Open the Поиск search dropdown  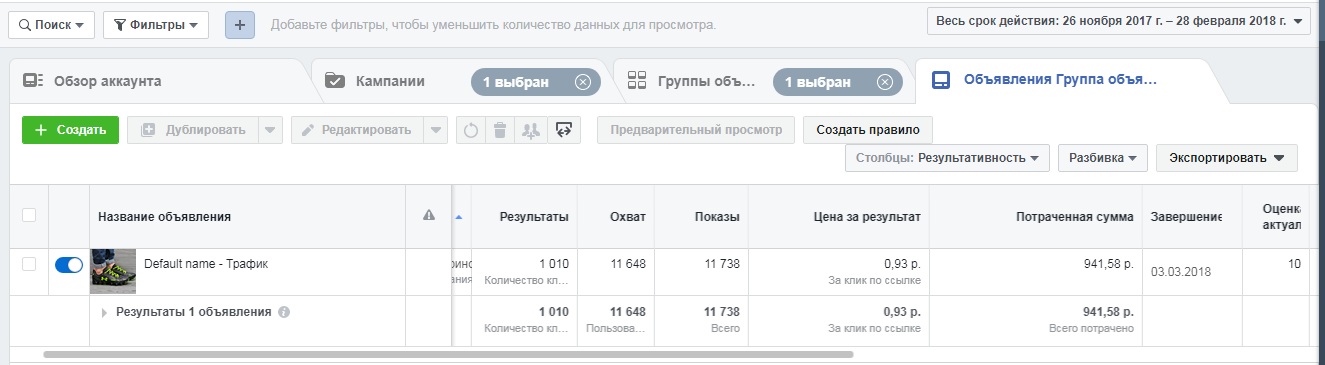click(x=52, y=25)
